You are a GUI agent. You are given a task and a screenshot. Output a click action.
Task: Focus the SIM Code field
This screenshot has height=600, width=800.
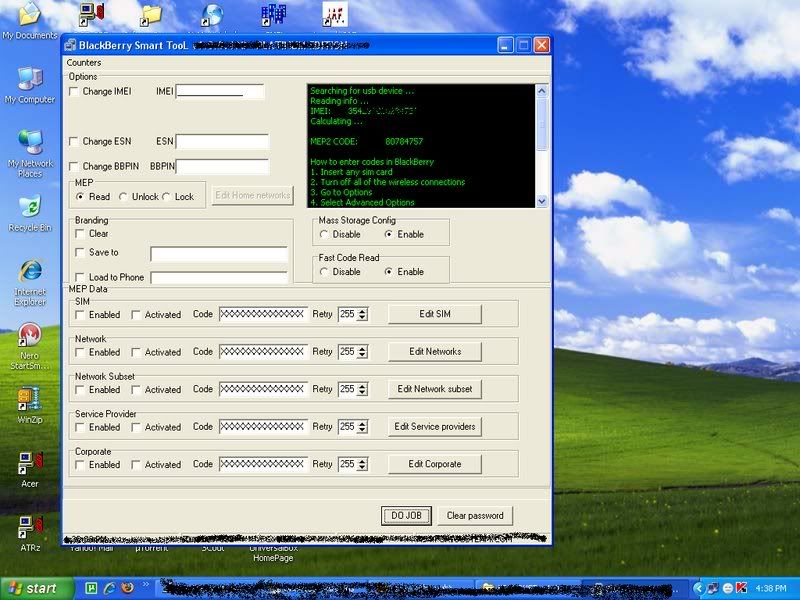point(264,314)
